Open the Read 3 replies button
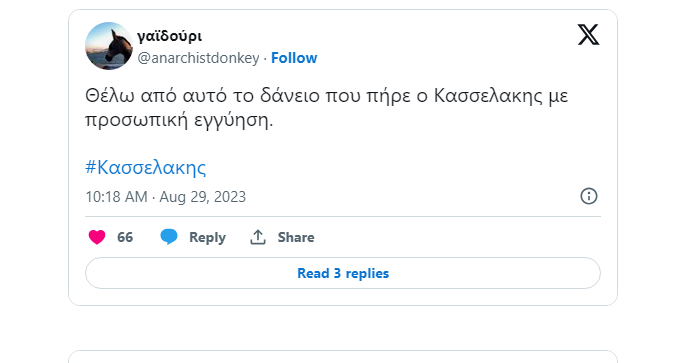 point(343,273)
